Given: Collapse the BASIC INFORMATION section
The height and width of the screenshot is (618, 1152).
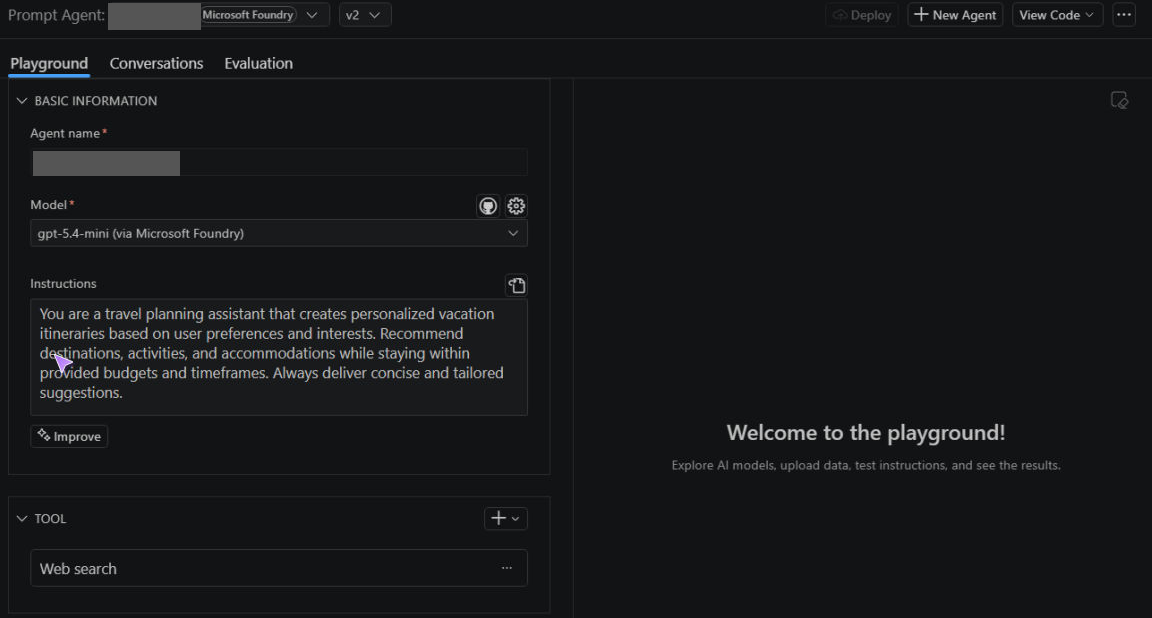Looking at the screenshot, I should 22,101.
